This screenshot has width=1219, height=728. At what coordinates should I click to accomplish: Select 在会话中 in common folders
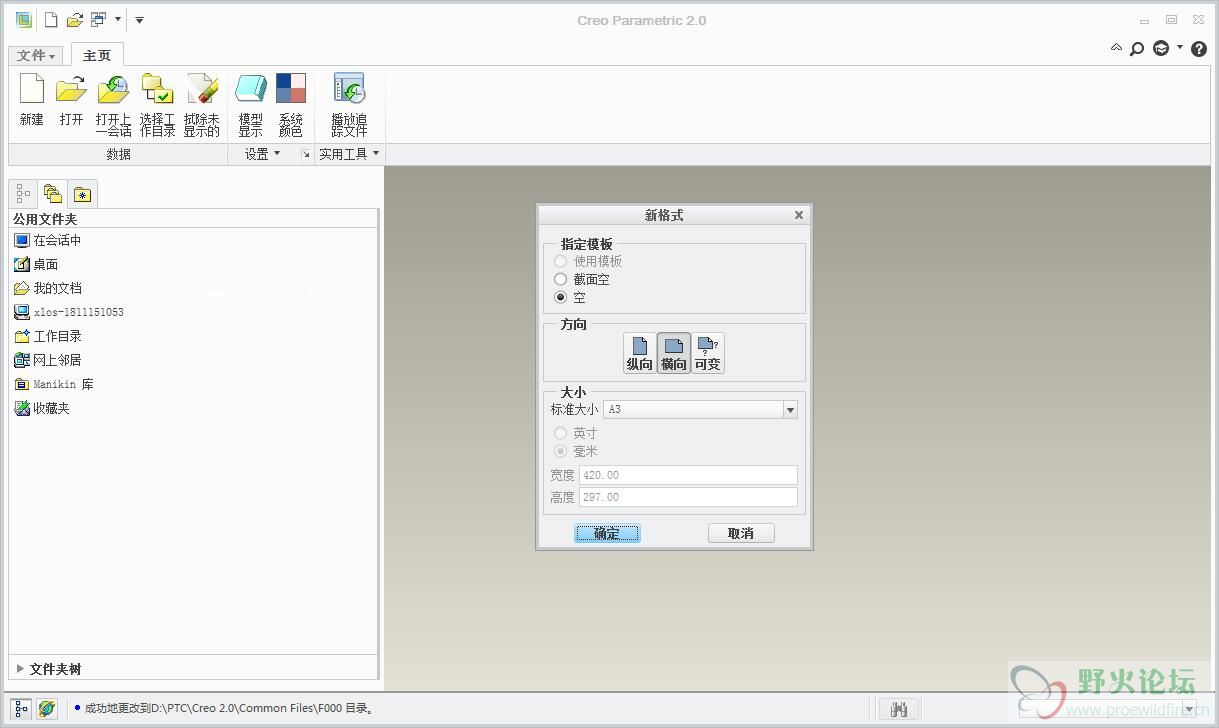pos(48,240)
